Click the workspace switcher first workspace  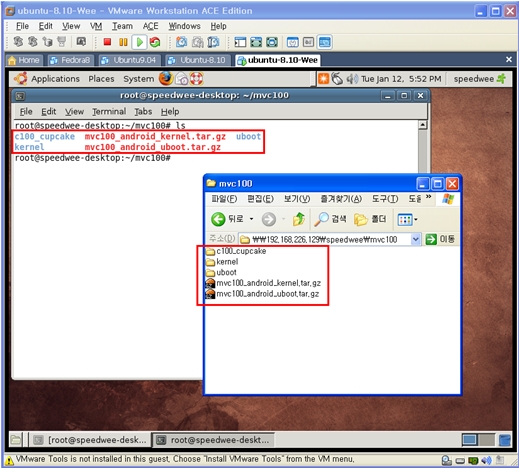point(470,440)
